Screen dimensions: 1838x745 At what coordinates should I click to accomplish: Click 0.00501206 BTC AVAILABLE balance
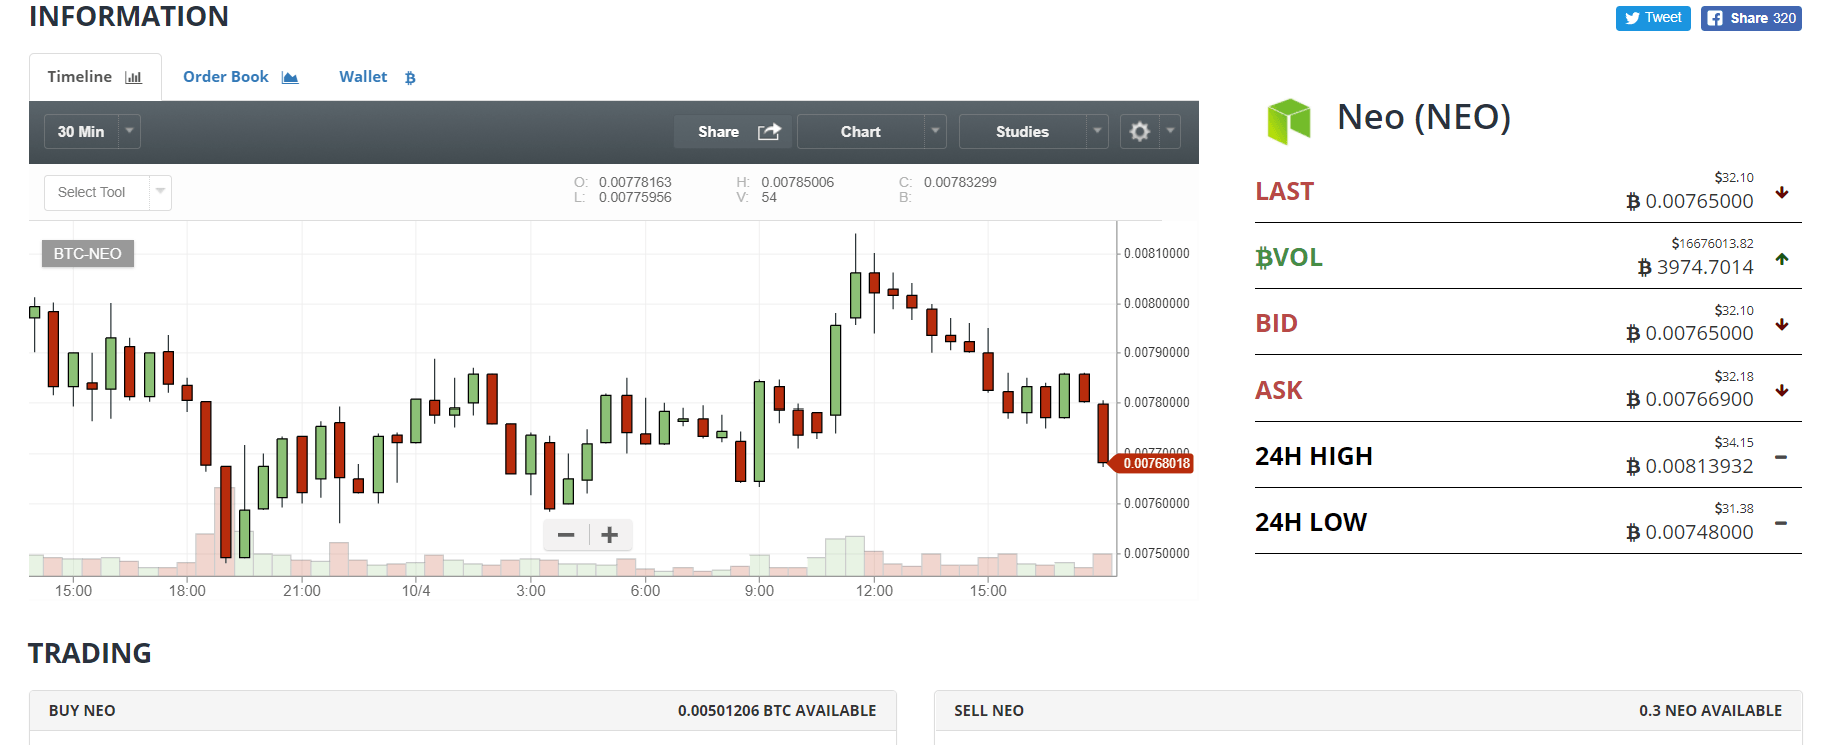777,711
